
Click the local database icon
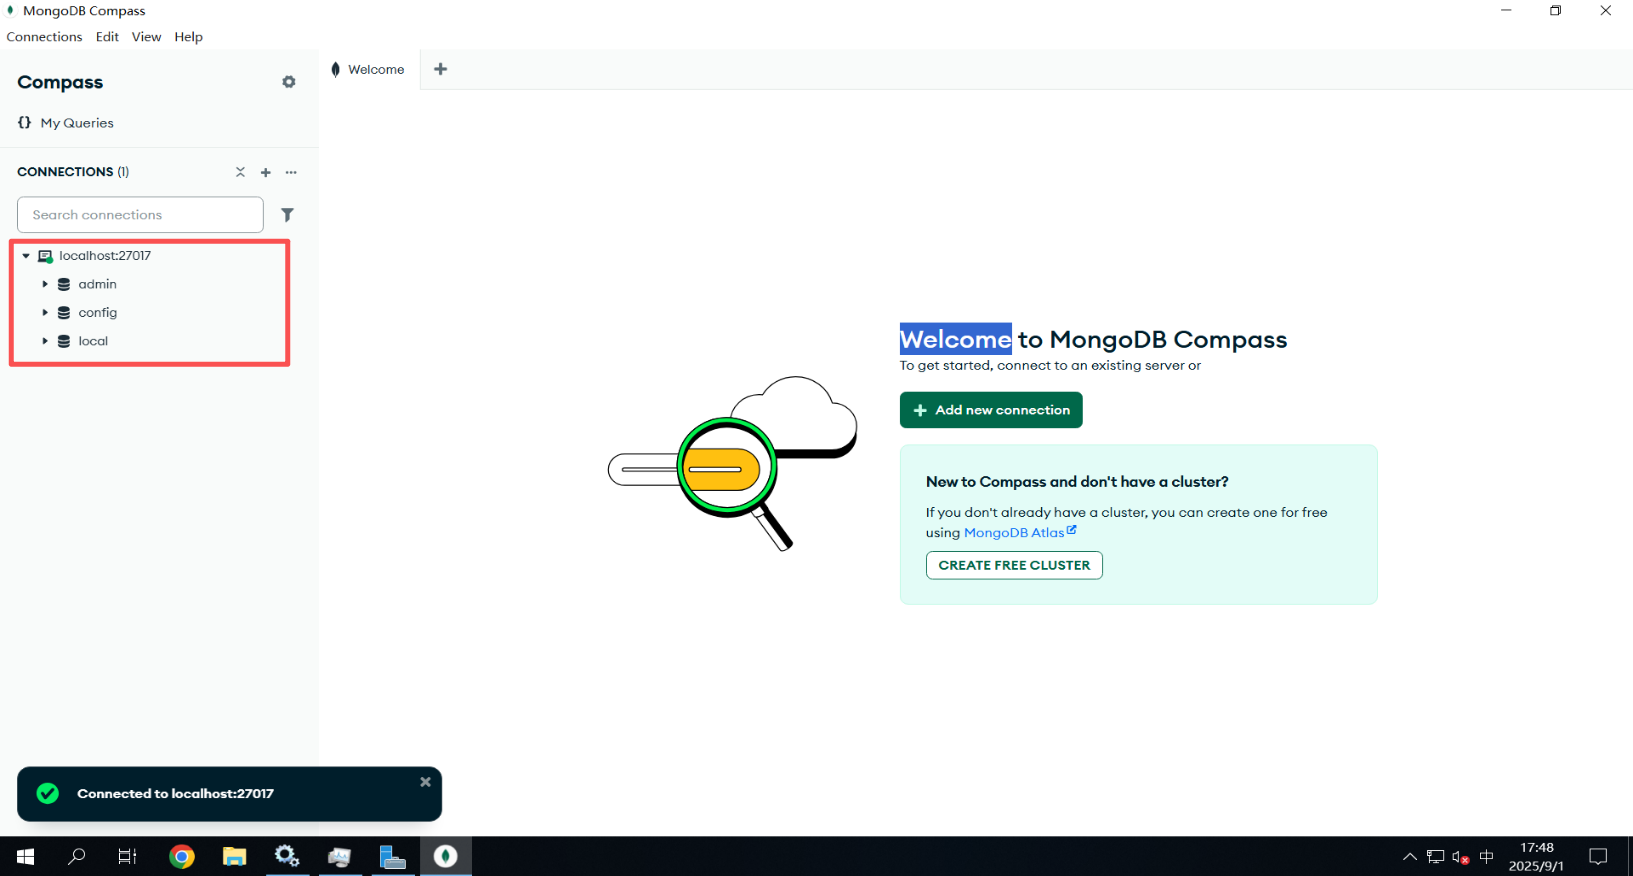pyautogui.click(x=64, y=341)
